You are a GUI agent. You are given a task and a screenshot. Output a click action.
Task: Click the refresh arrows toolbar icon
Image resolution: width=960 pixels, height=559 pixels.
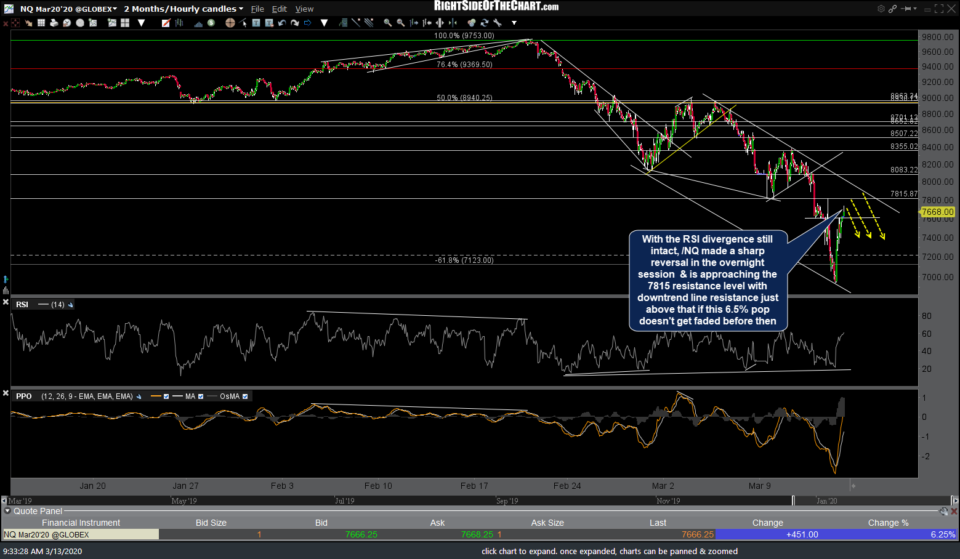tap(485, 23)
